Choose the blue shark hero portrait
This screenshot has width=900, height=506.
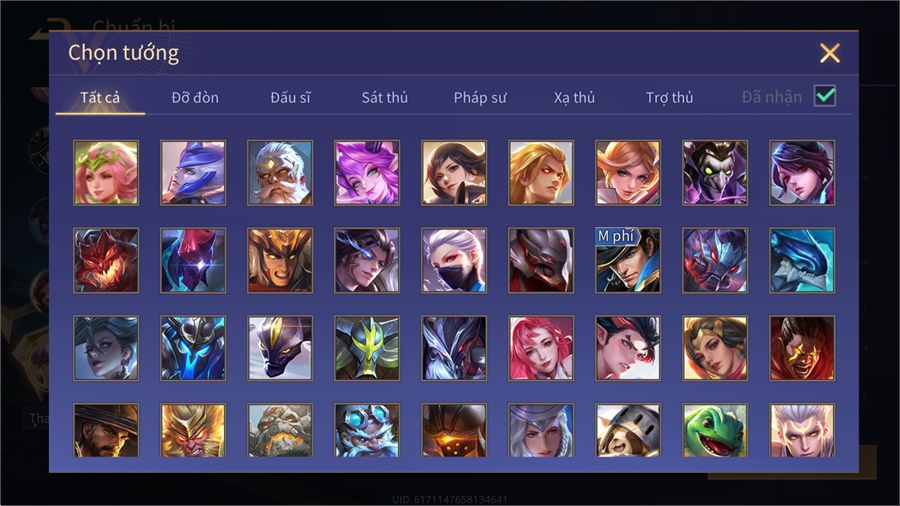[x=802, y=260]
